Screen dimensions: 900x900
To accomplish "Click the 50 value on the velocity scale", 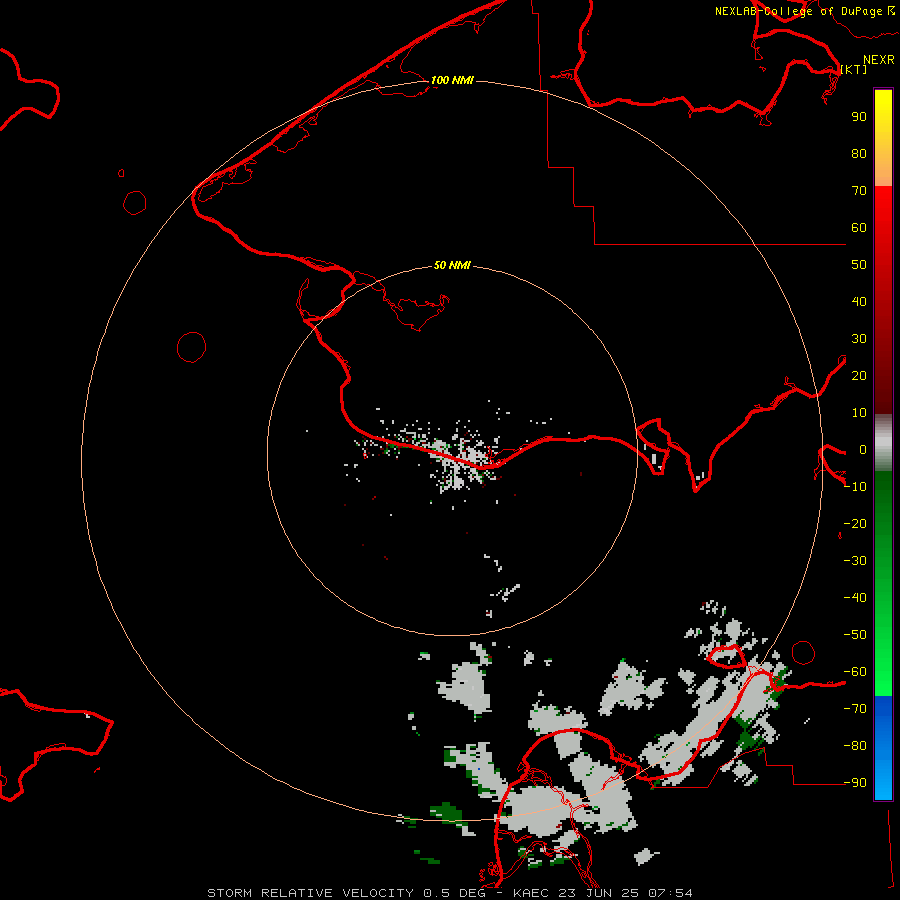I will pyautogui.click(x=859, y=265).
